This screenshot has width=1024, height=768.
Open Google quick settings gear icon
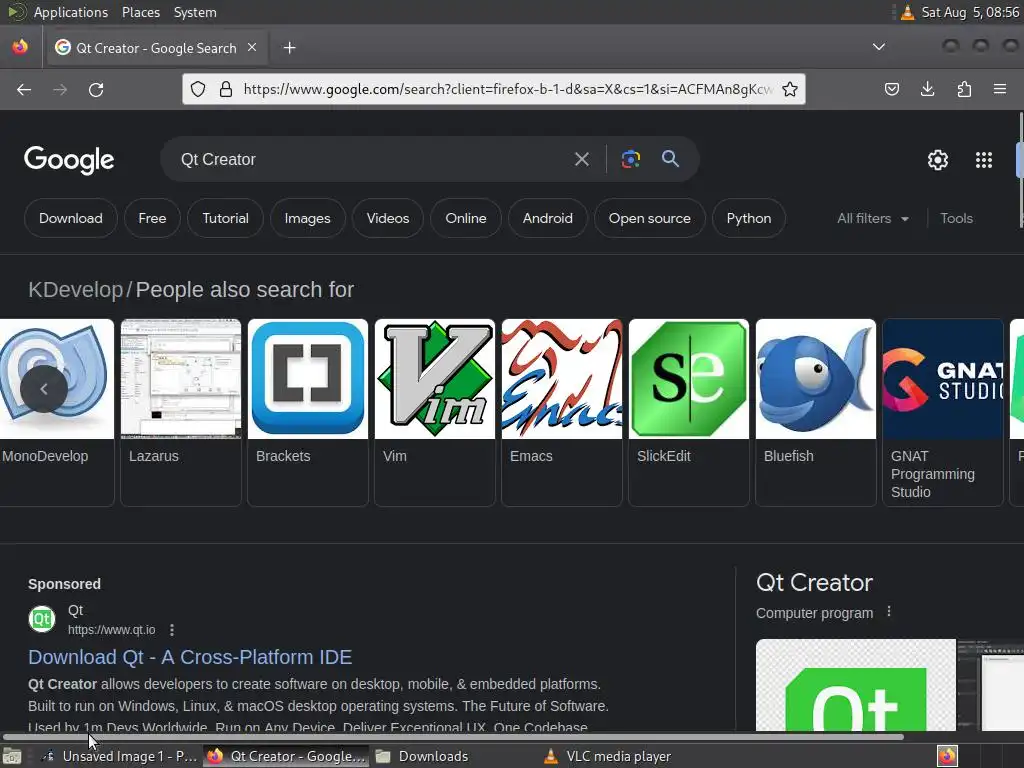point(938,160)
